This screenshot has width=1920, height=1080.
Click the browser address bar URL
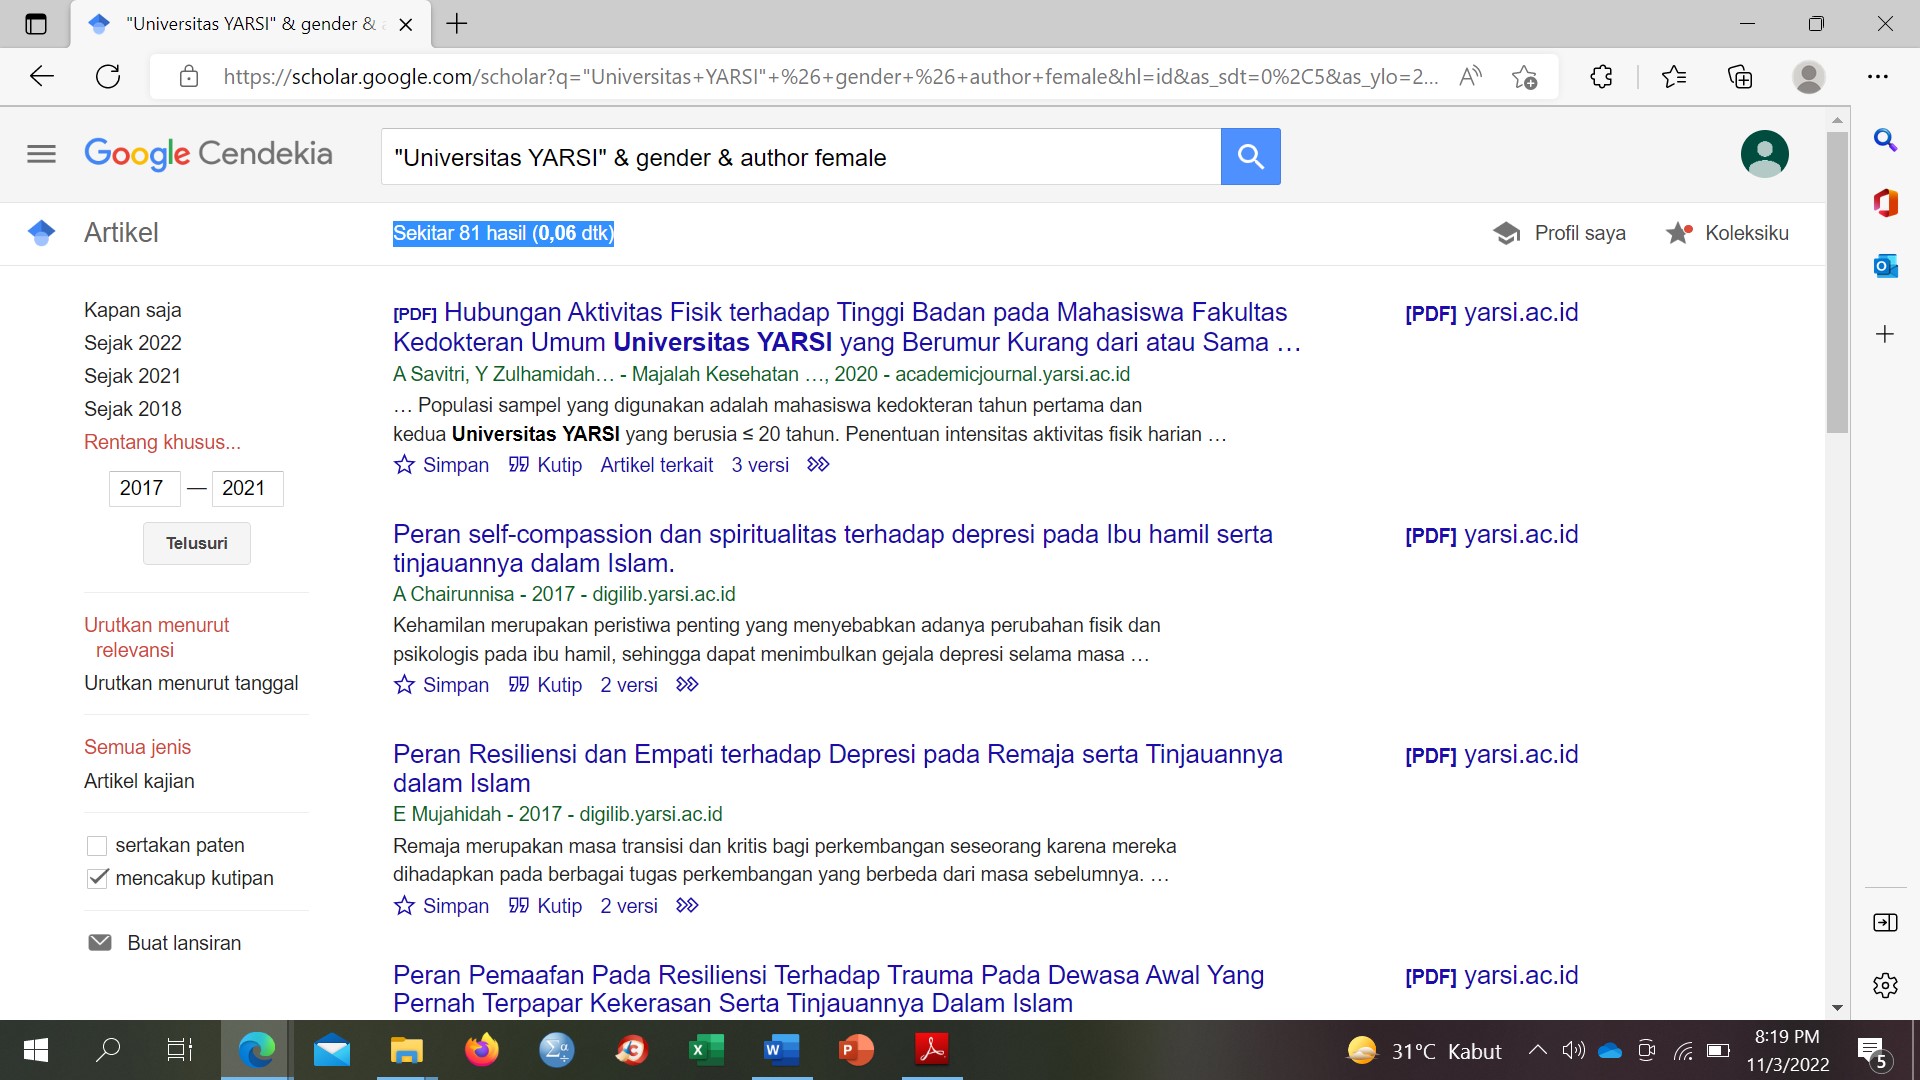pos(830,77)
